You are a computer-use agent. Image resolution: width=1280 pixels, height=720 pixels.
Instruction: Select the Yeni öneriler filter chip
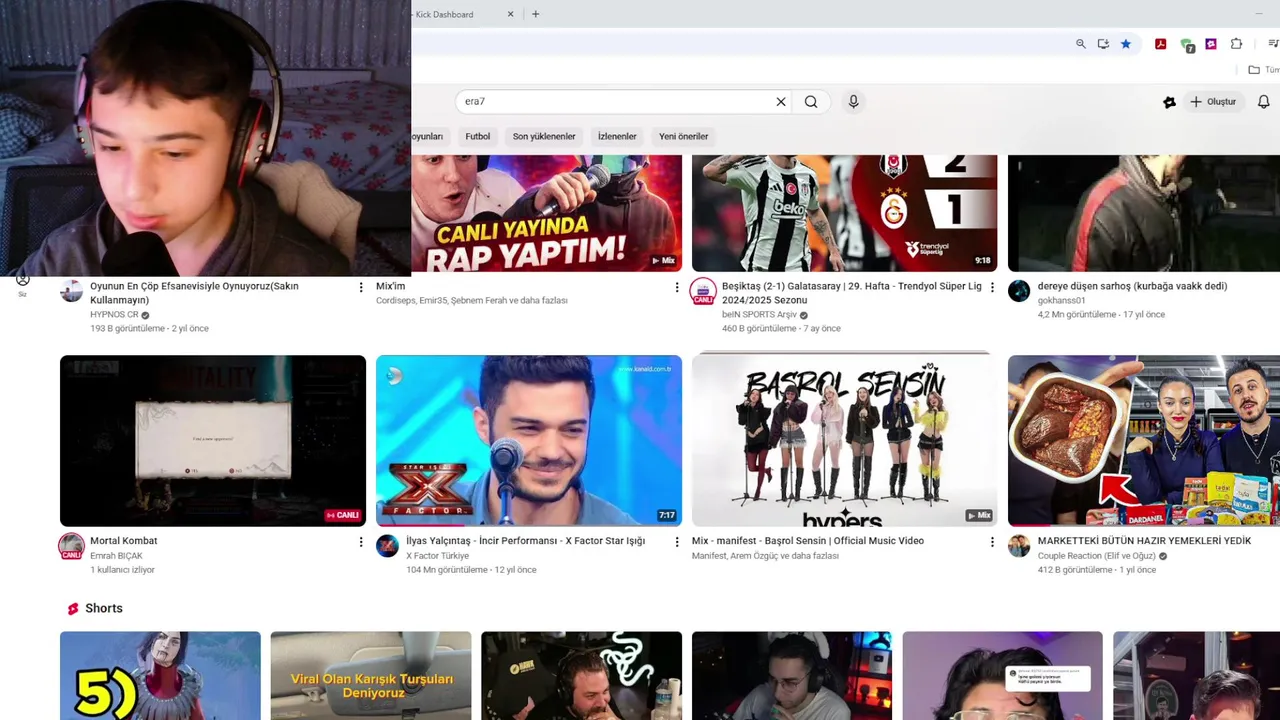tap(684, 136)
